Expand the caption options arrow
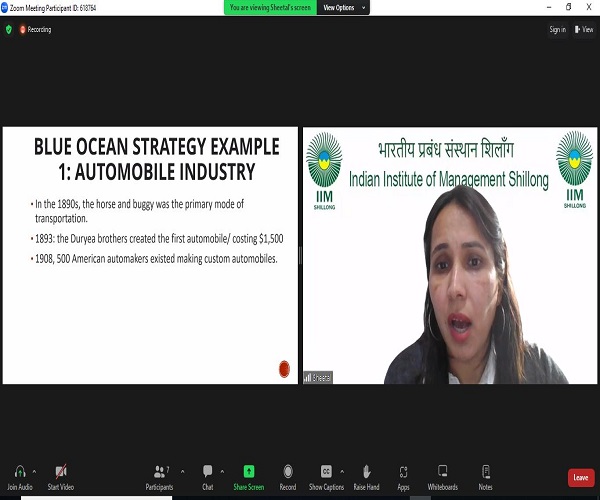Screen dimensions: 600x500 [x=342, y=472]
